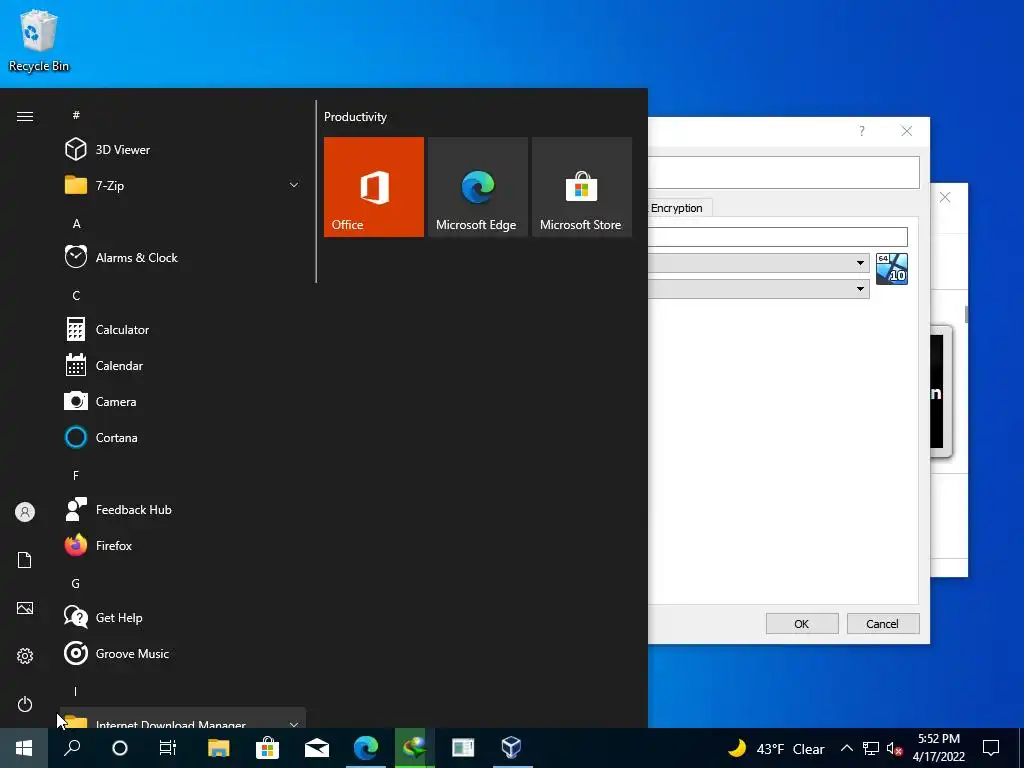Open the clock showing 5:52 PM
Image resolution: width=1024 pixels, height=768 pixels.
point(939,748)
